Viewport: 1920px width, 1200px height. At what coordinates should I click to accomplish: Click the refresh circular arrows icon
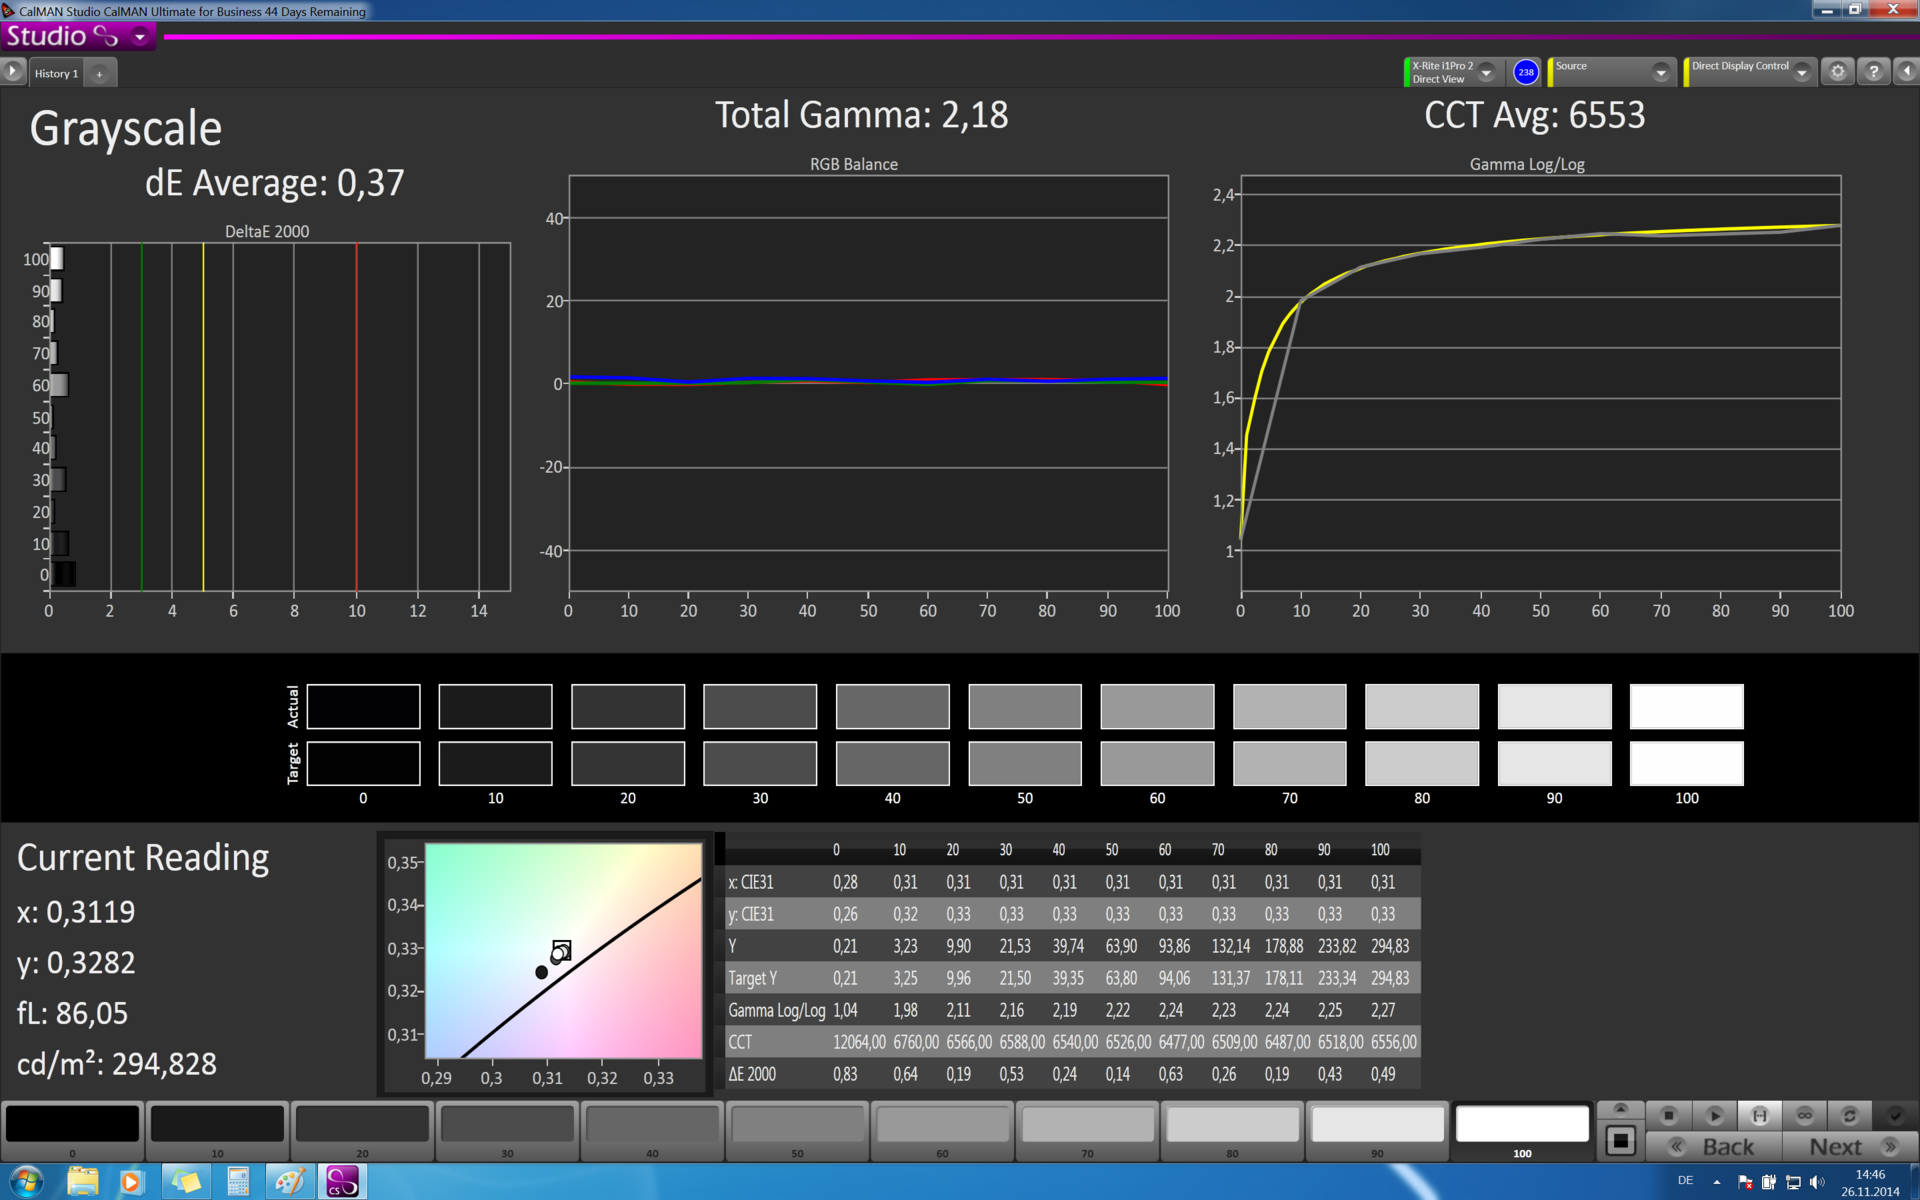[1849, 1115]
